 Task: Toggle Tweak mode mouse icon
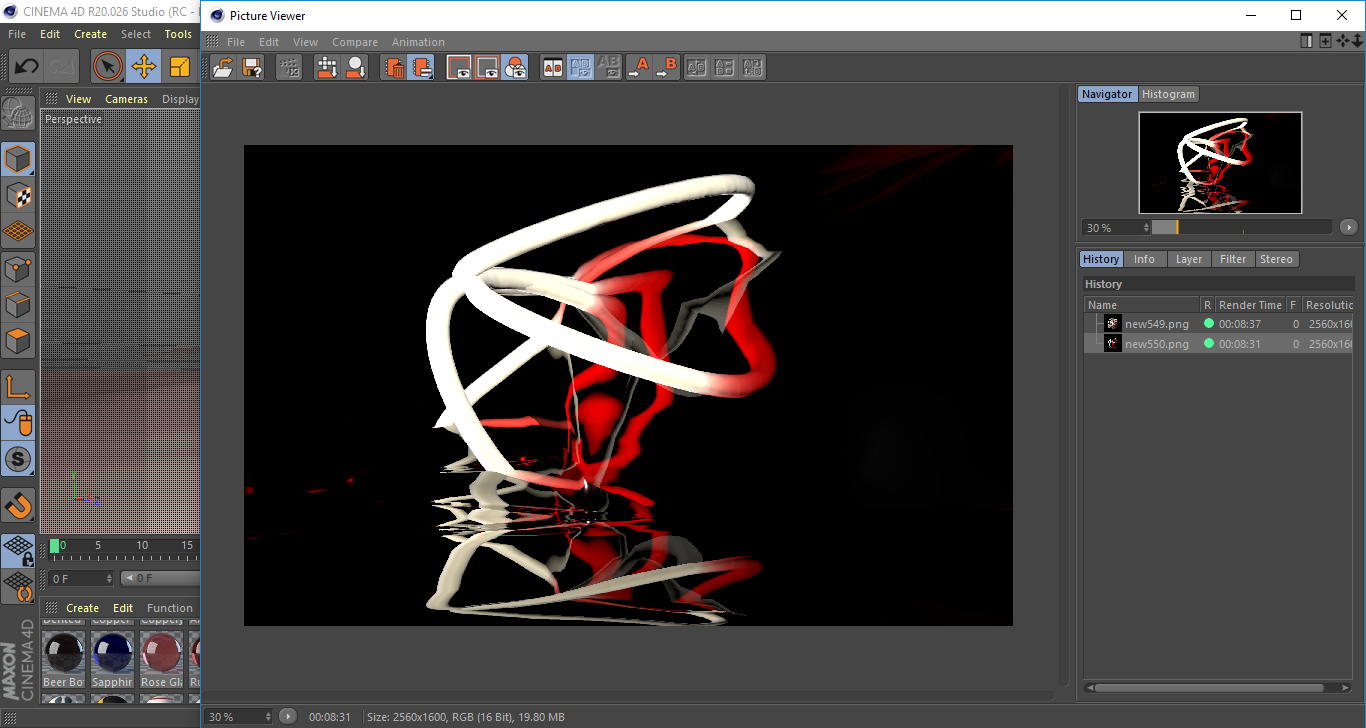(x=18, y=423)
